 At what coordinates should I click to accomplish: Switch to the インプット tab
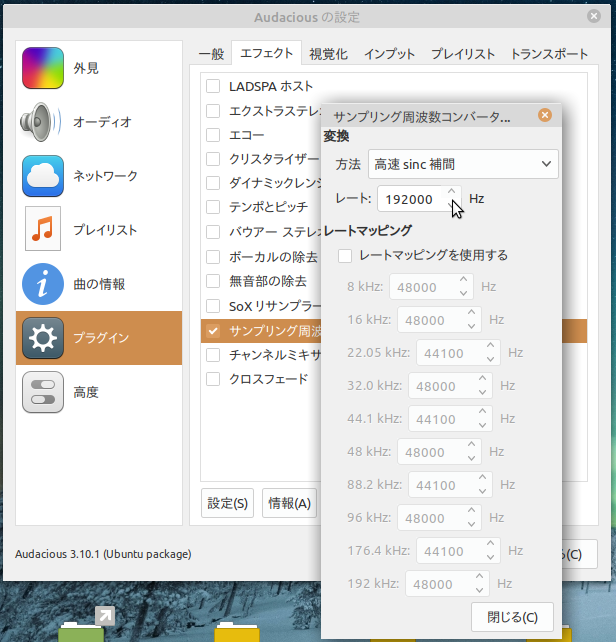pyautogui.click(x=390, y=54)
